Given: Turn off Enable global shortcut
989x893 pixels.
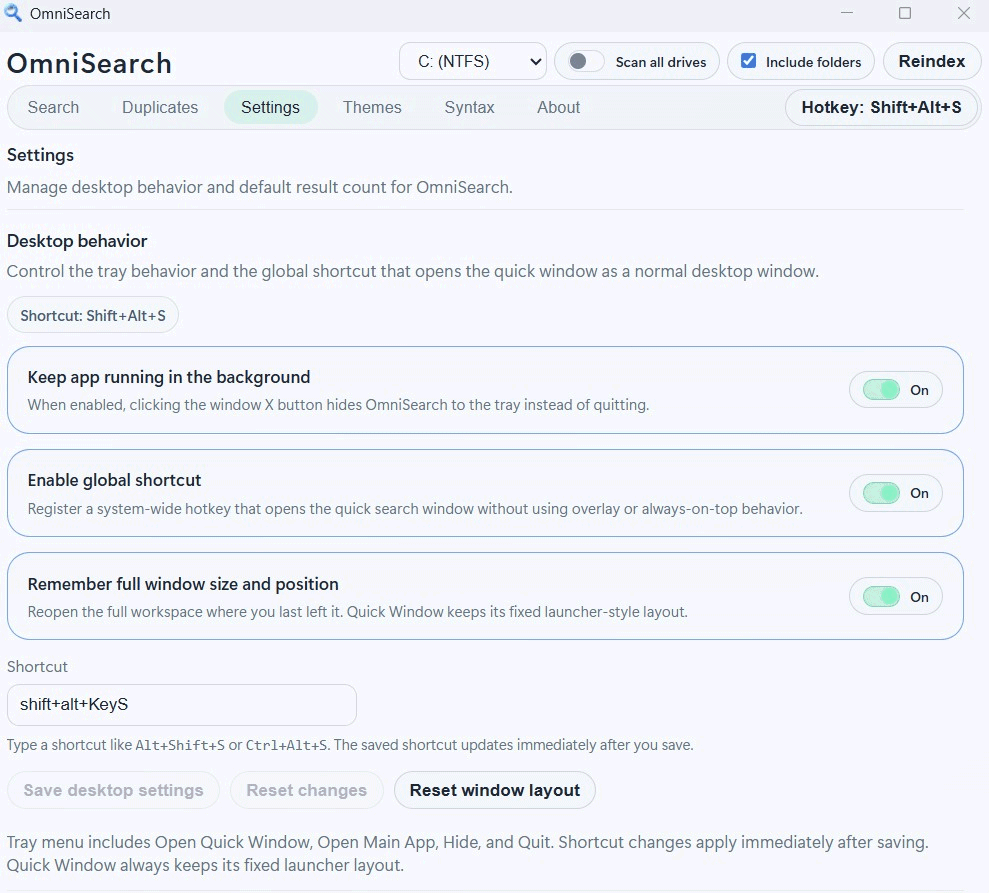Looking at the screenshot, I should coord(895,493).
